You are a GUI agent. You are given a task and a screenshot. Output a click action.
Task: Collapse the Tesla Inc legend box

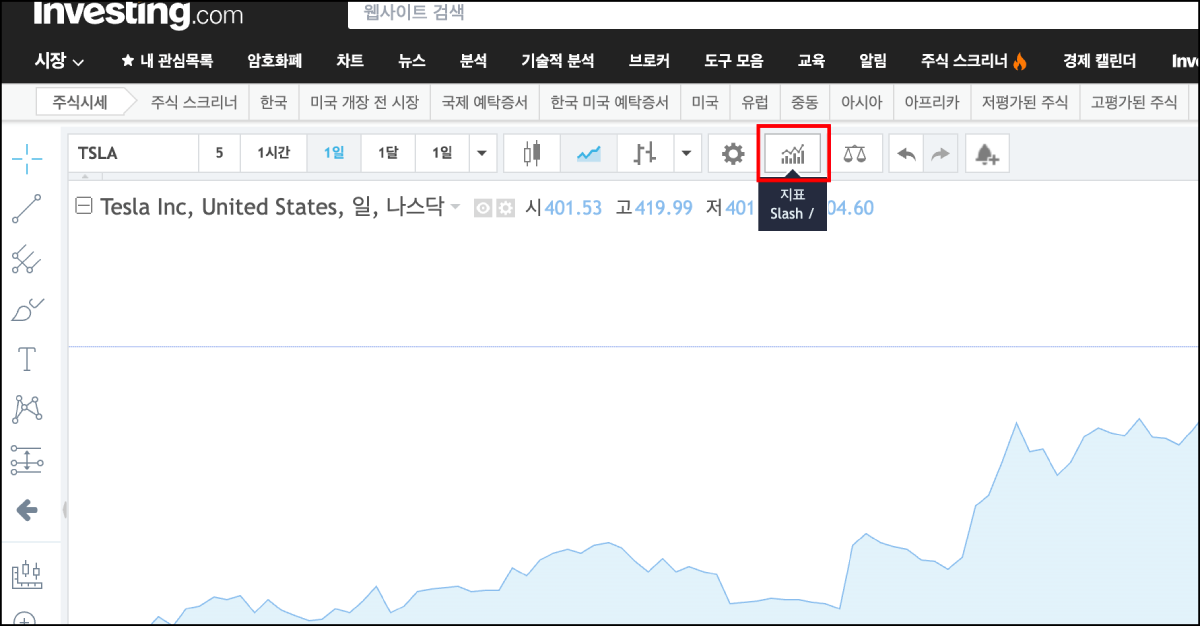pos(85,206)
